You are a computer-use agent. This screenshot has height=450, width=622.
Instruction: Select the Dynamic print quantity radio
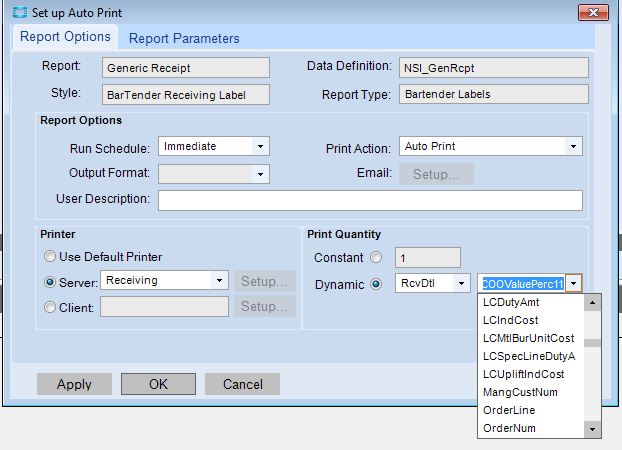pyautogui.click(x=376, y=284)
